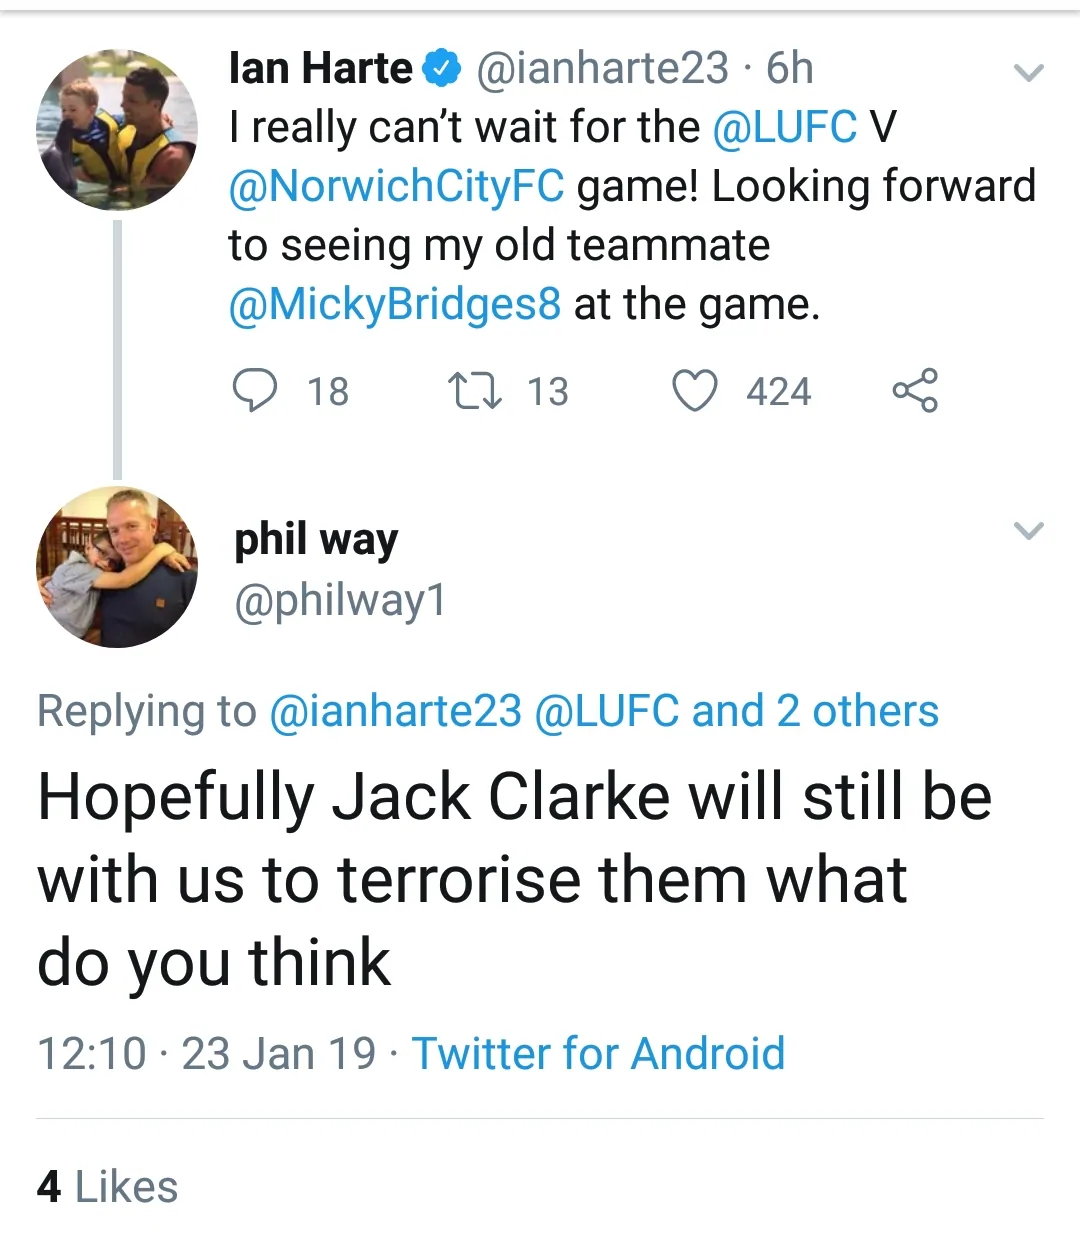Click the @philway1 handle

(x=340, y=600)
